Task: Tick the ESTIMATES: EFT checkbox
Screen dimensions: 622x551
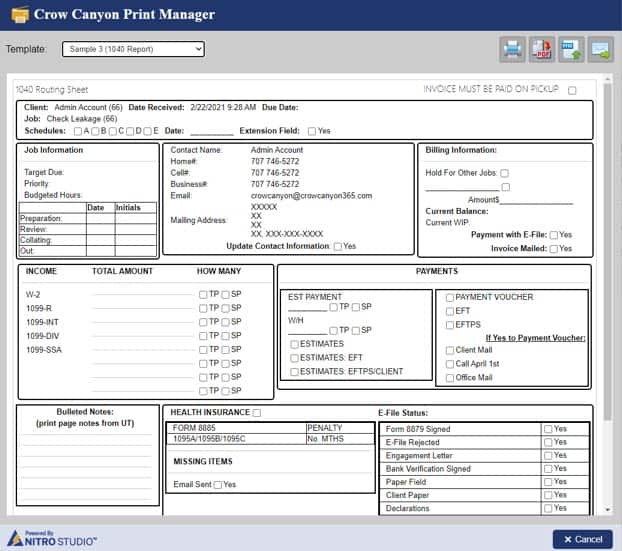Action: 294,358
